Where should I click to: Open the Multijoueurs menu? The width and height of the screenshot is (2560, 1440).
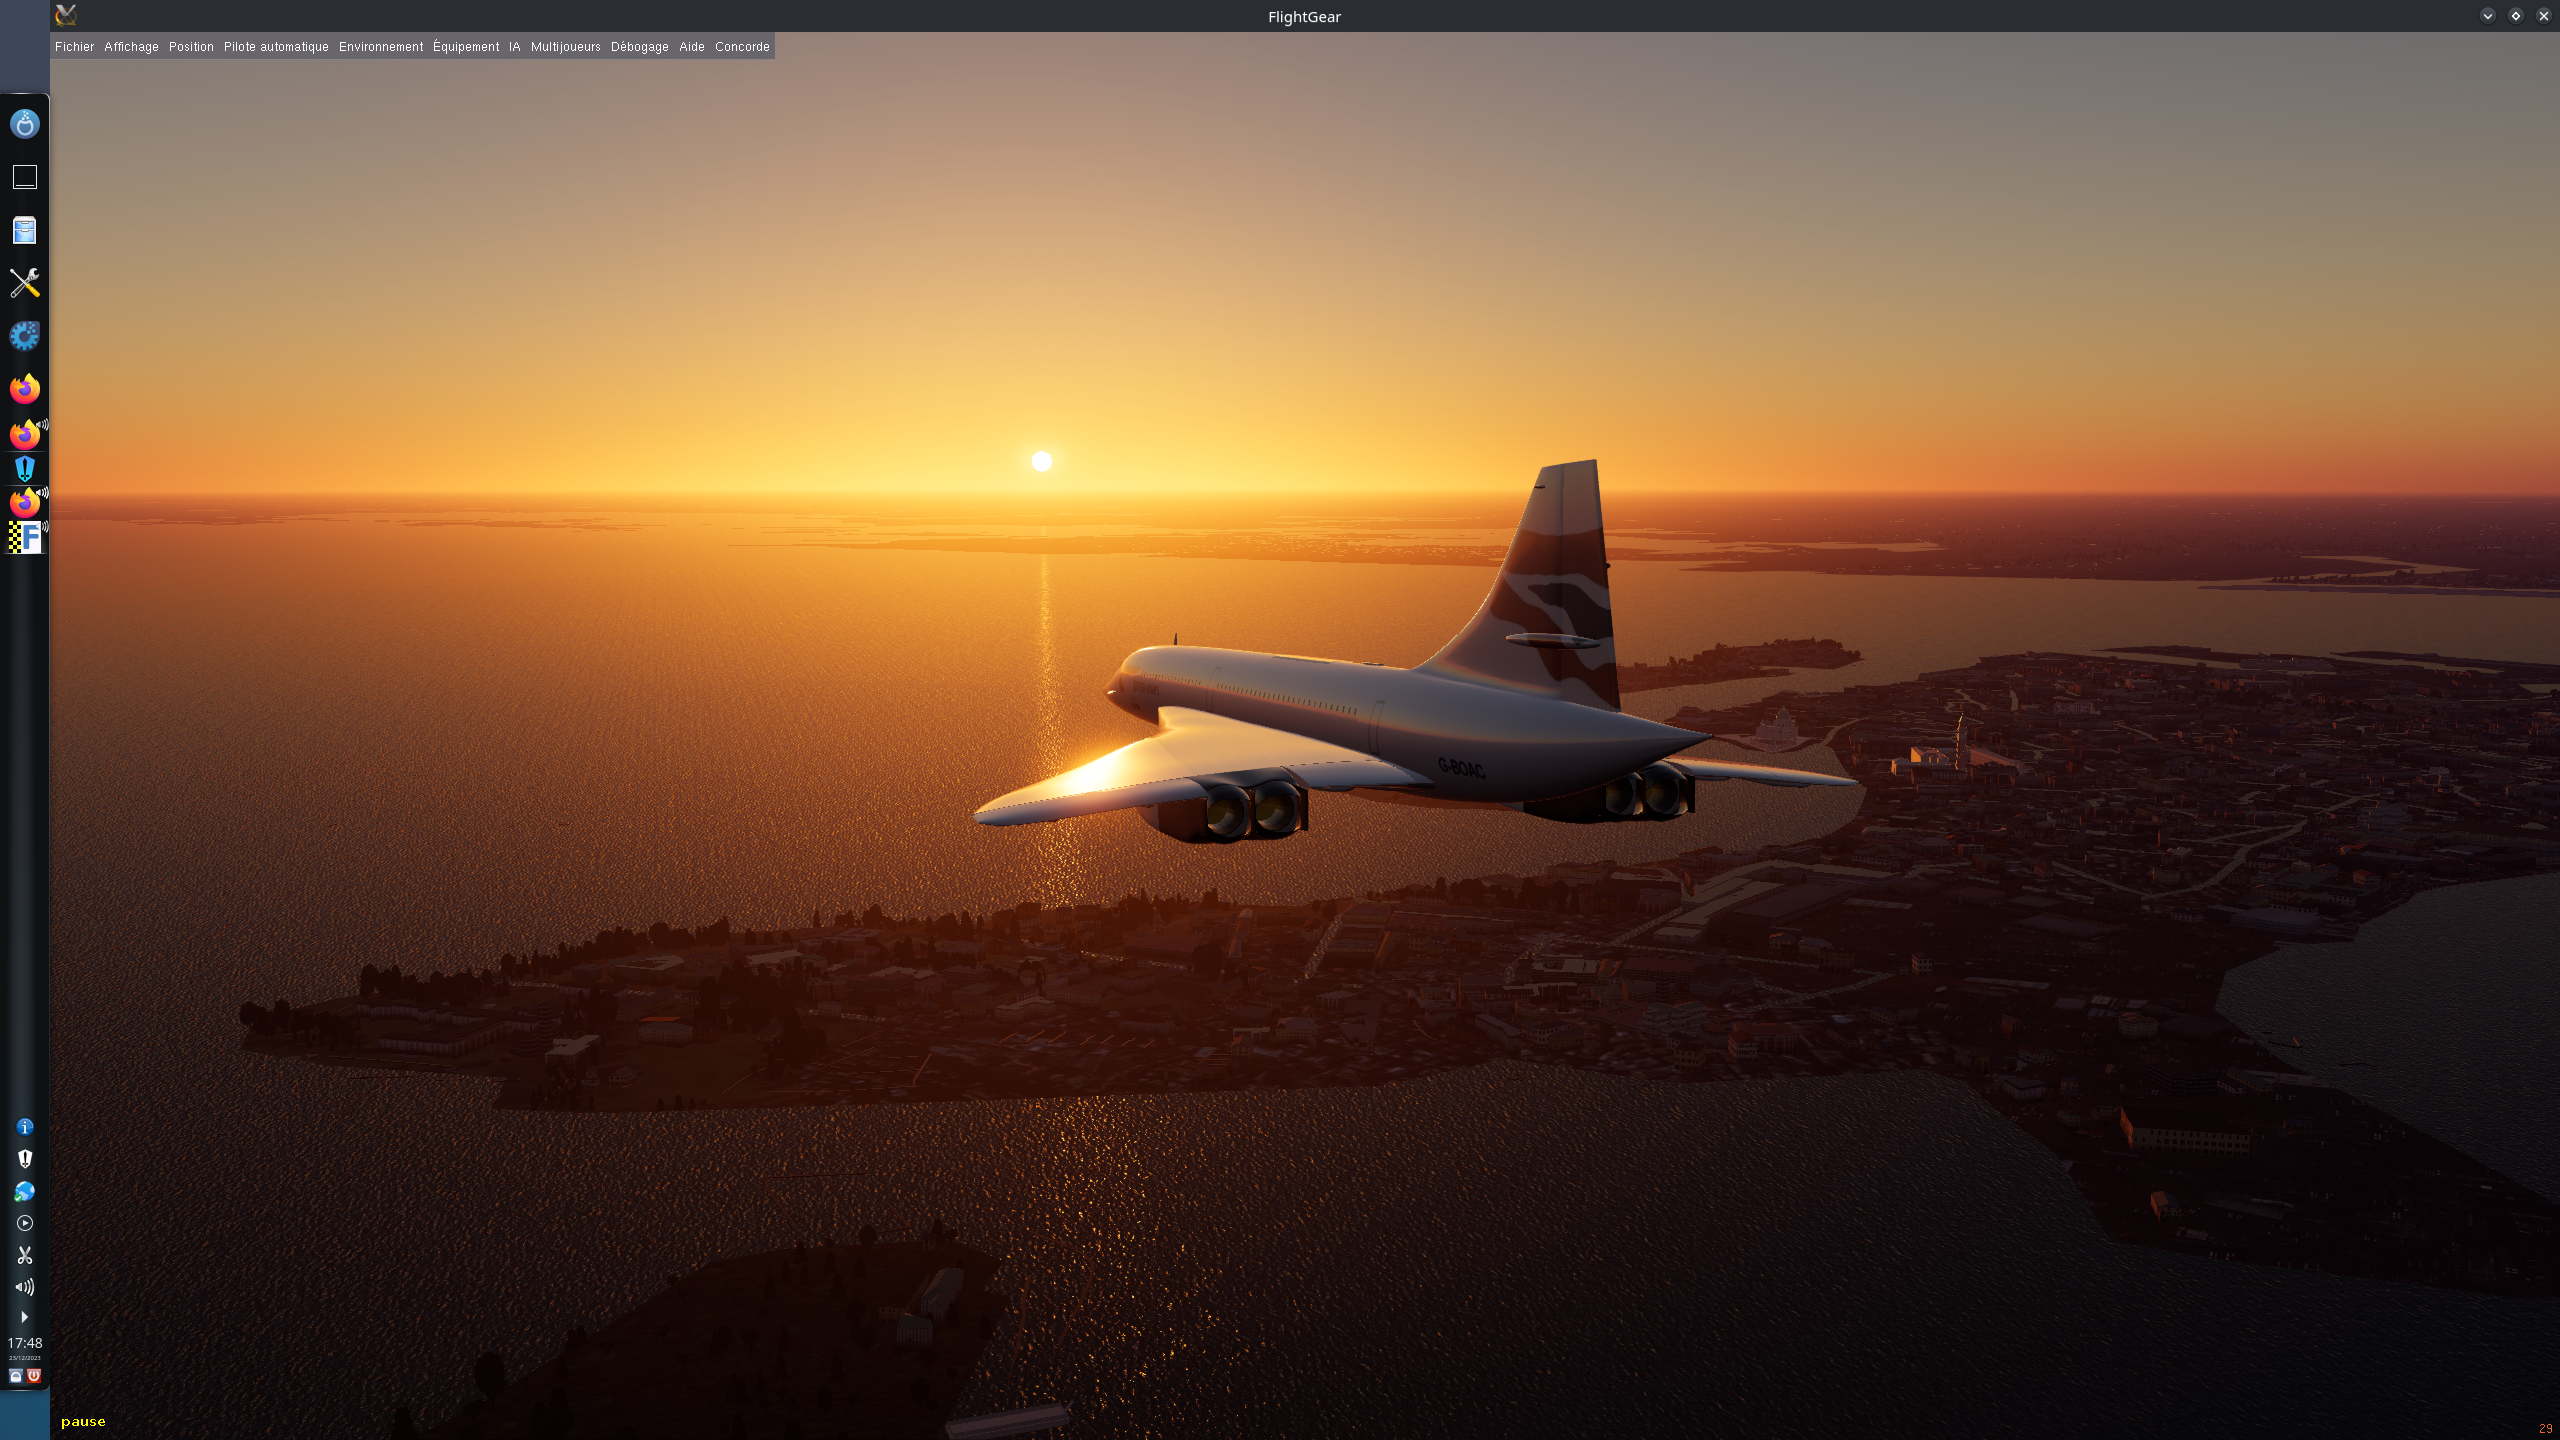565,47
